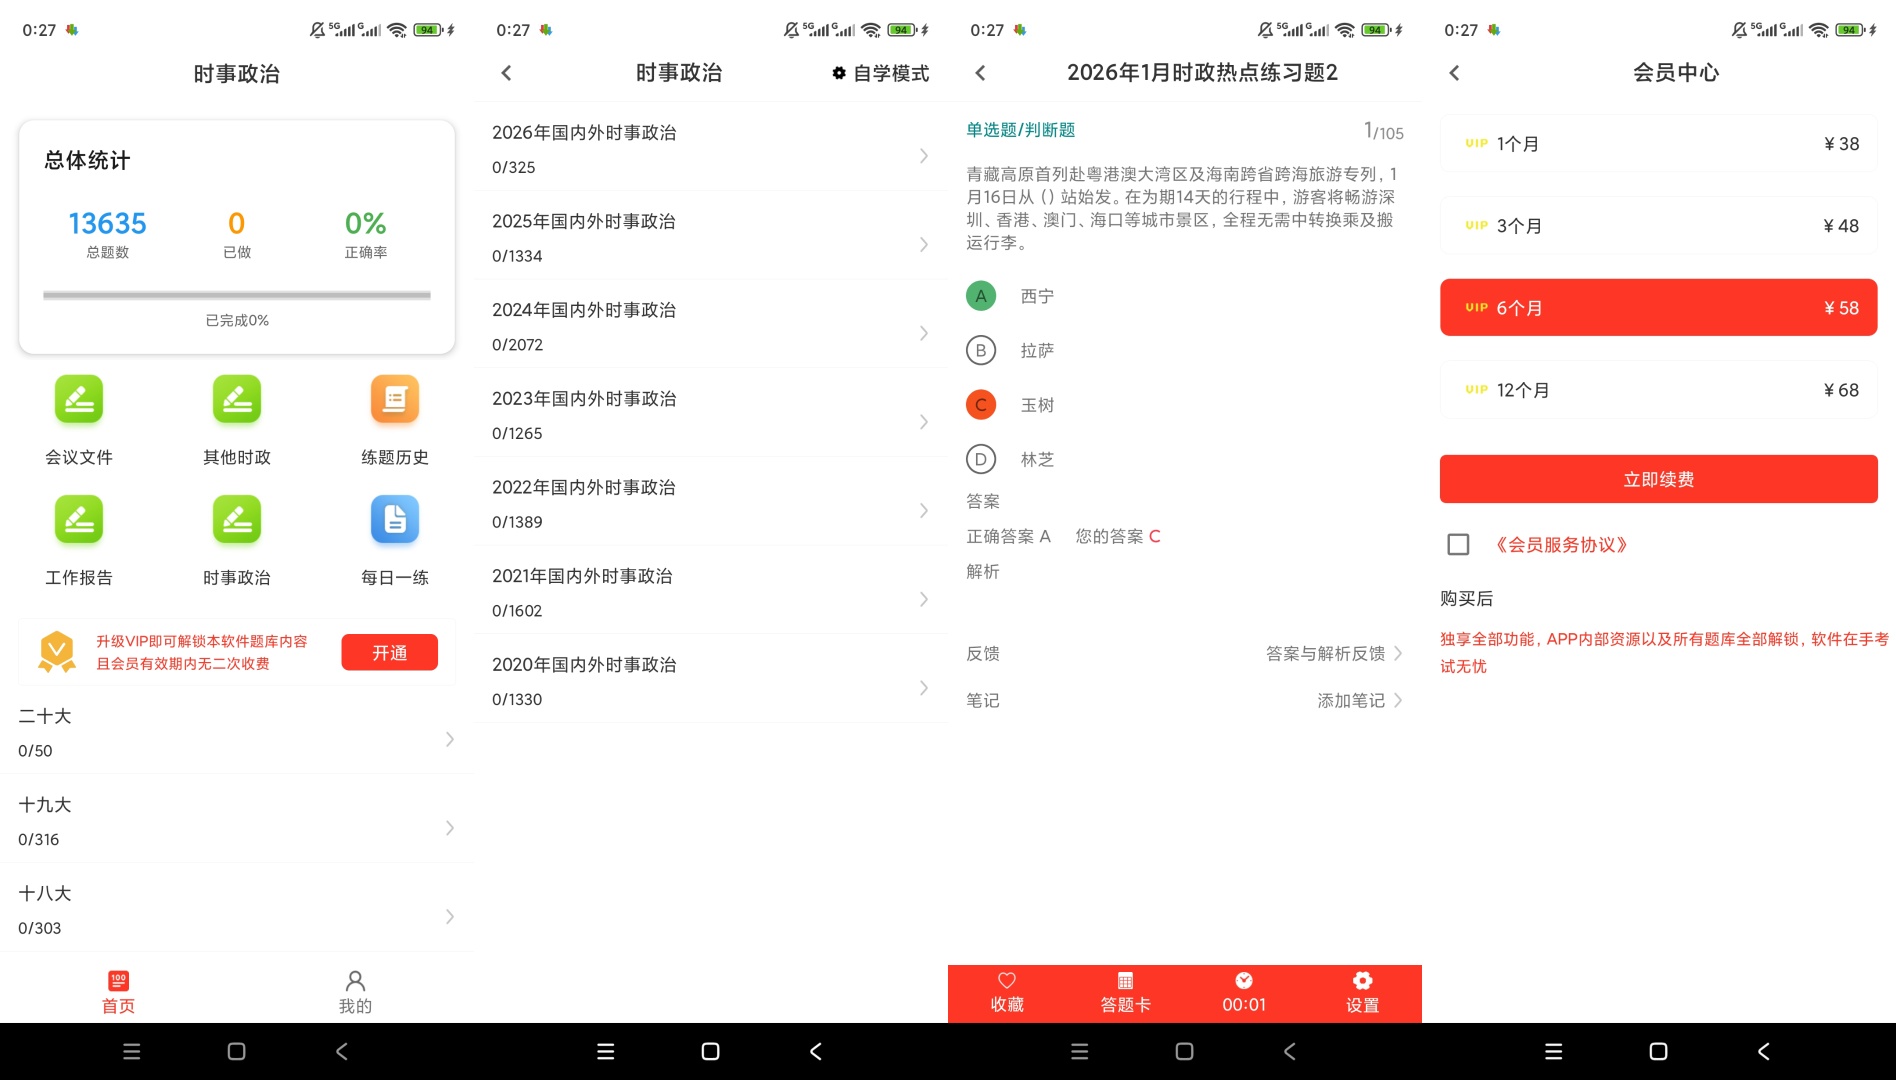
Task: Open 设置 gear in quiz toolbar
Action: click(1362, 980)
